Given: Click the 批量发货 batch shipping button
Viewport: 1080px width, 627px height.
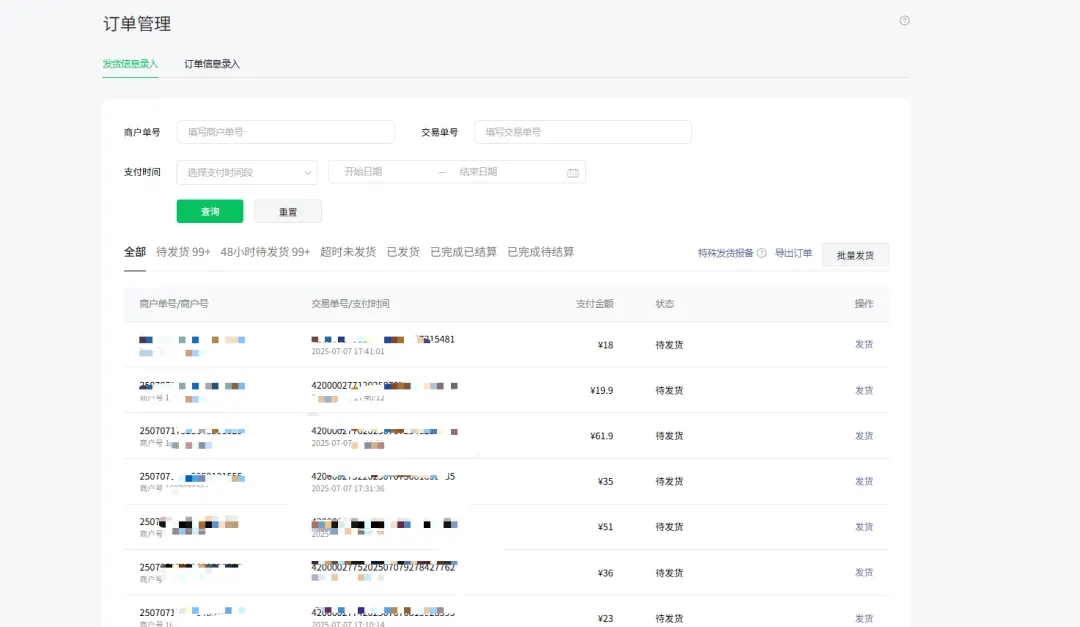Looking at the screenshot, I should 855,255.
